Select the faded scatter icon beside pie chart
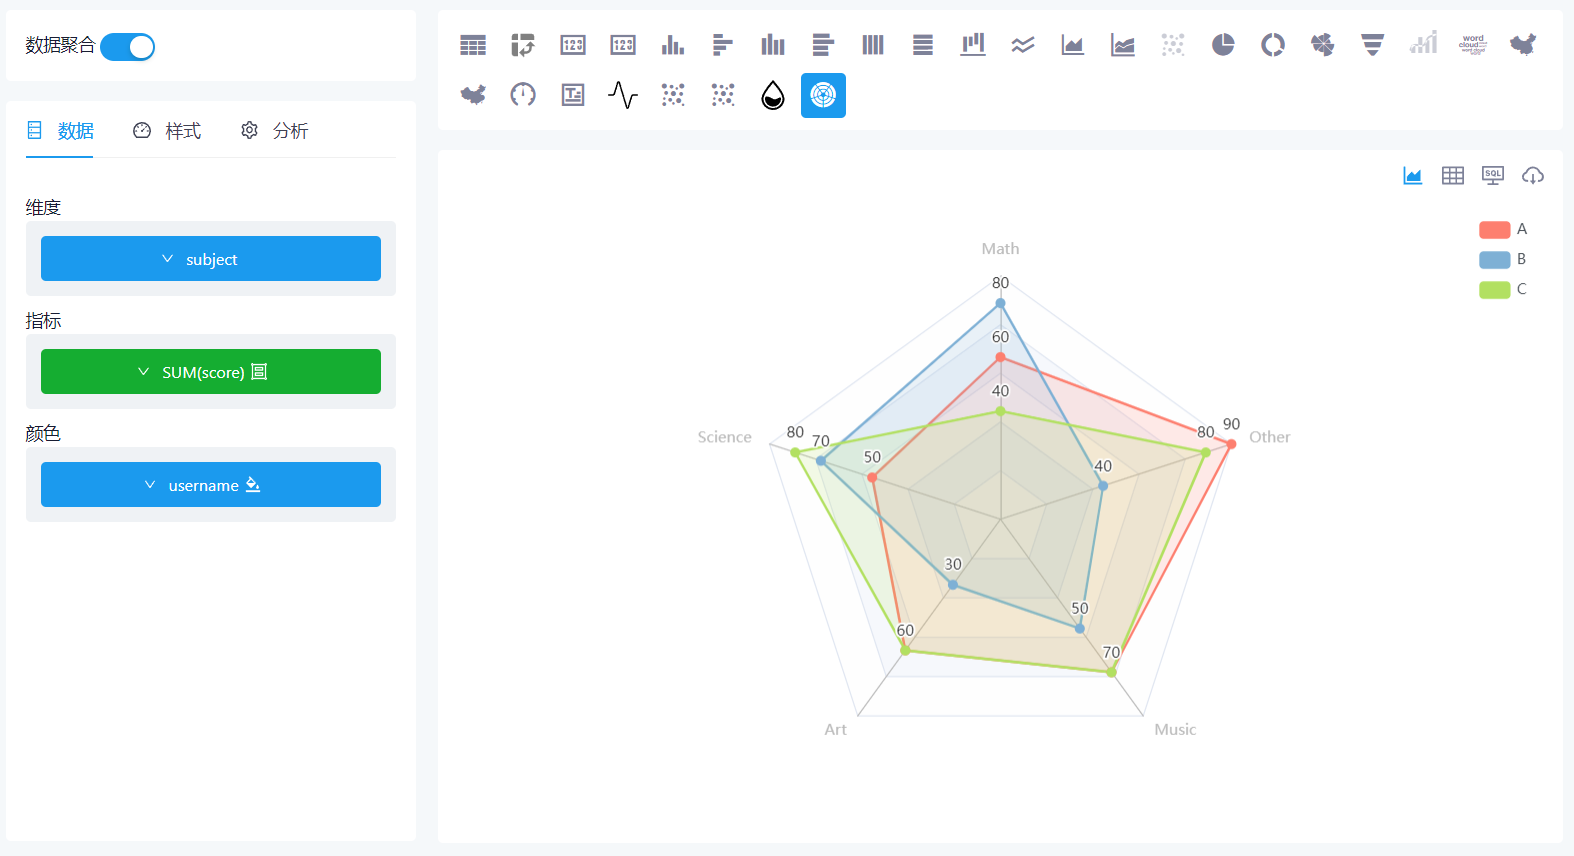Screen dimensions: 1574x856 (1173, 45)
